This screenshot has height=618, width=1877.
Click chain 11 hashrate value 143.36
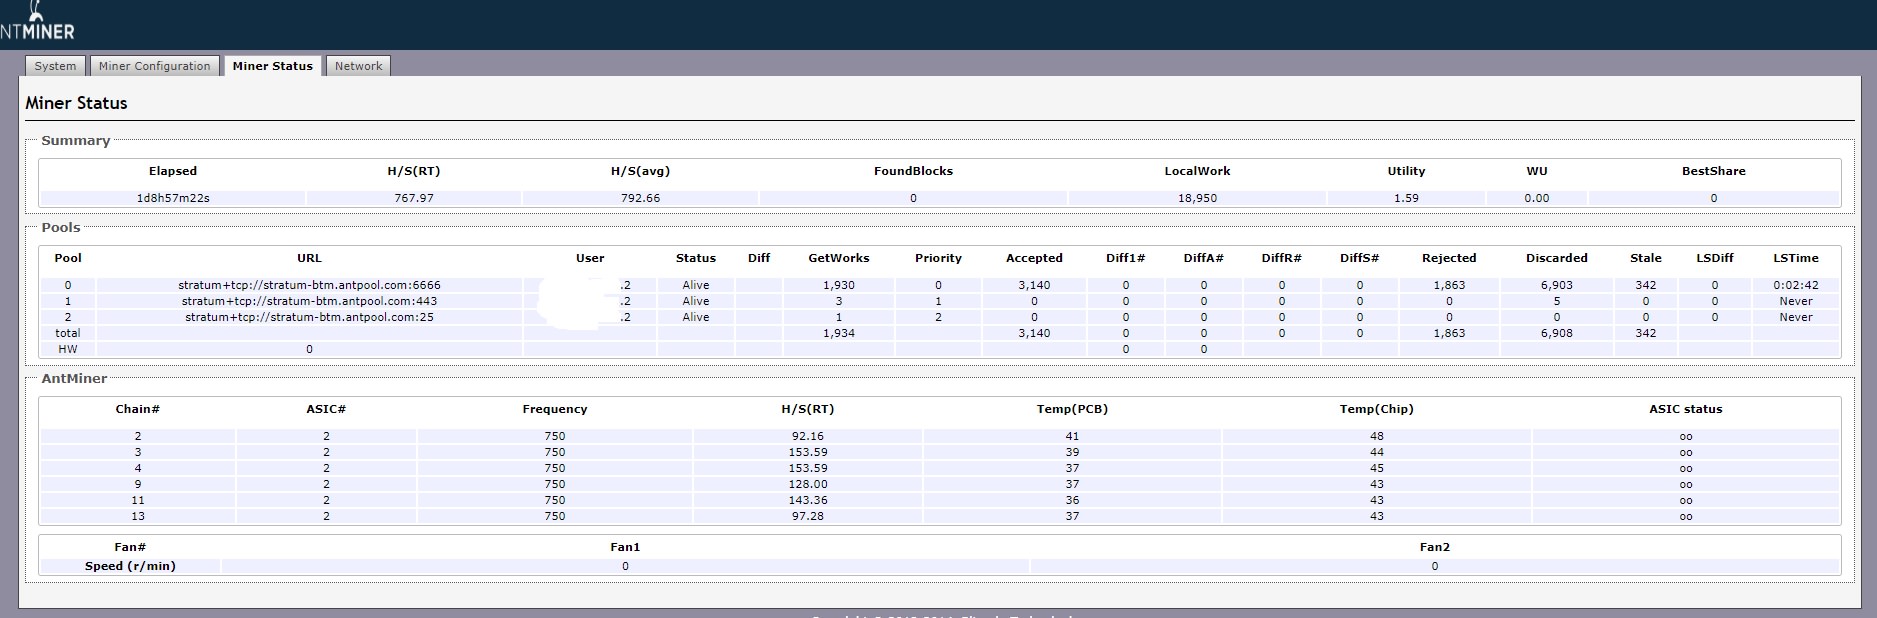tap(808, 500)
